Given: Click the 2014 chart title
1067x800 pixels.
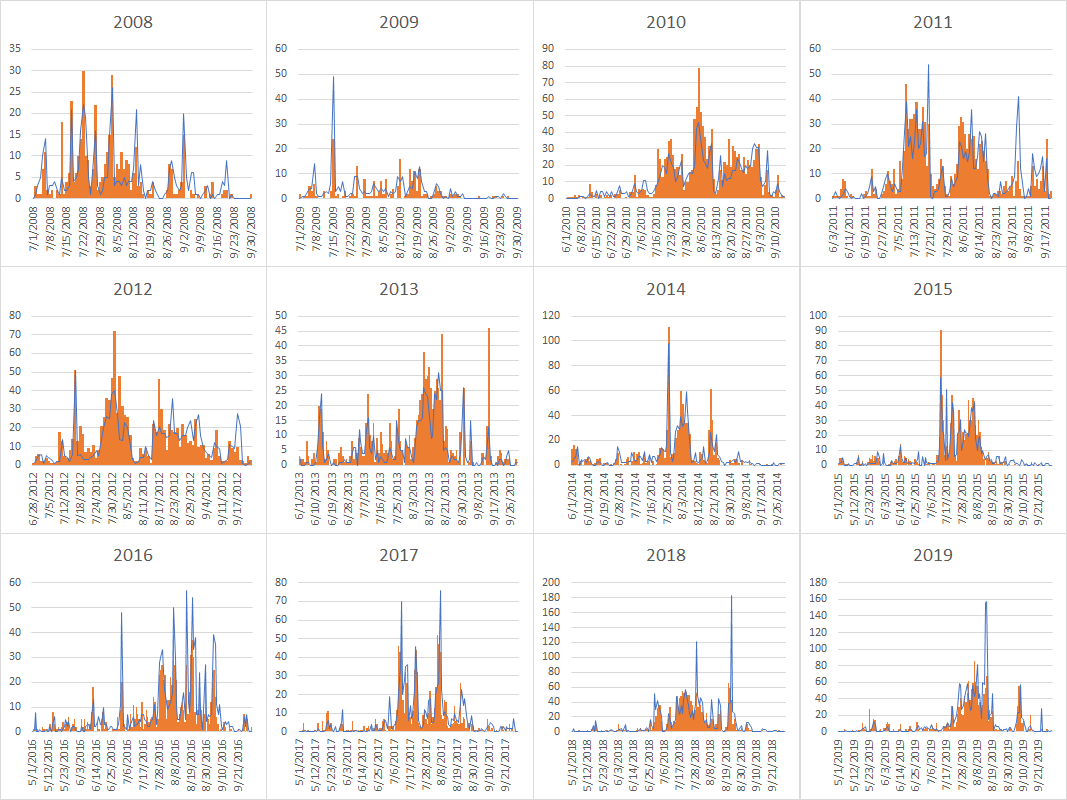Looking at the screenshot, I should pyautogui.click(x=666, y=289).
